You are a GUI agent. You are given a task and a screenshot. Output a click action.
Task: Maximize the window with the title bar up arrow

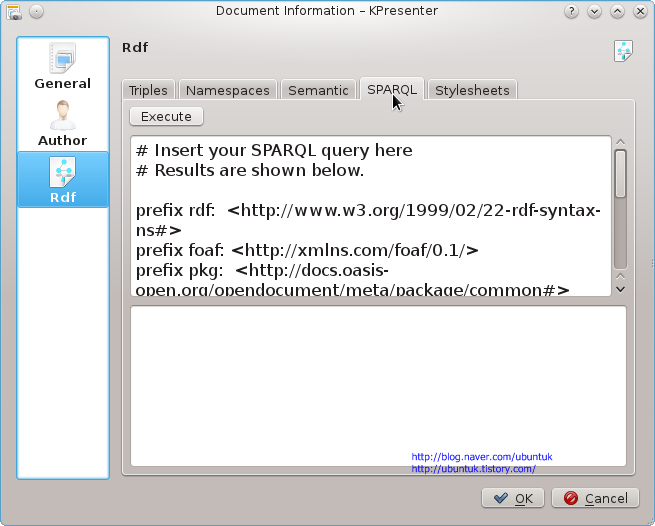tap(617, 11)
